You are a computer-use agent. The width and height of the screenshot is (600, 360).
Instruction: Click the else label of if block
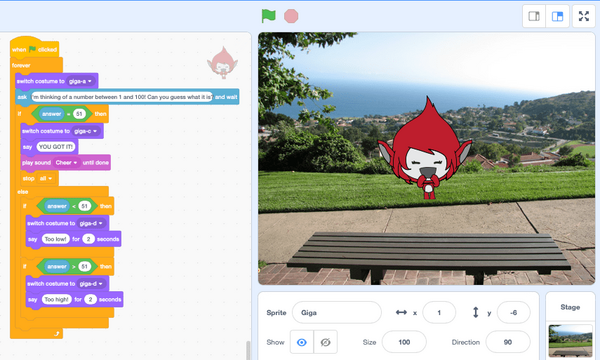pyautogui.click(x=23, y=192)
